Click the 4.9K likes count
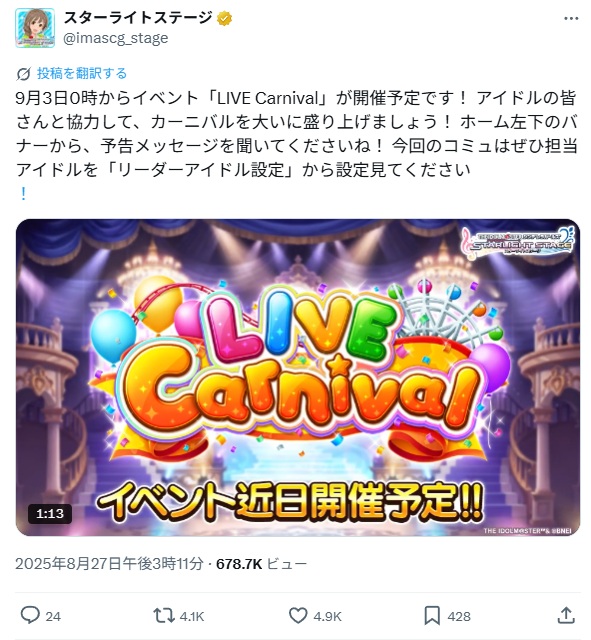Image resolution: width=591 pixels, height=640 pixels. pos(327,616)
